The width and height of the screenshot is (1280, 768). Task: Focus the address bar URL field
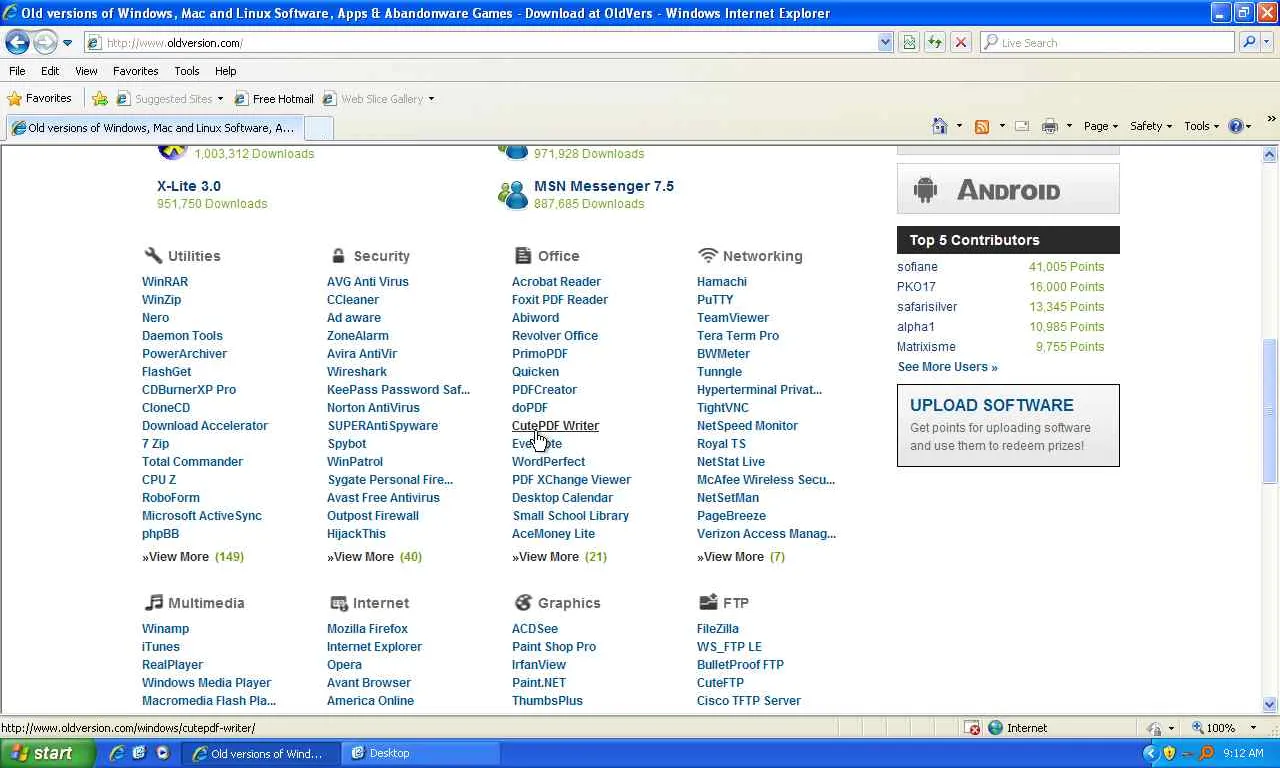click(x=480, y=42)
